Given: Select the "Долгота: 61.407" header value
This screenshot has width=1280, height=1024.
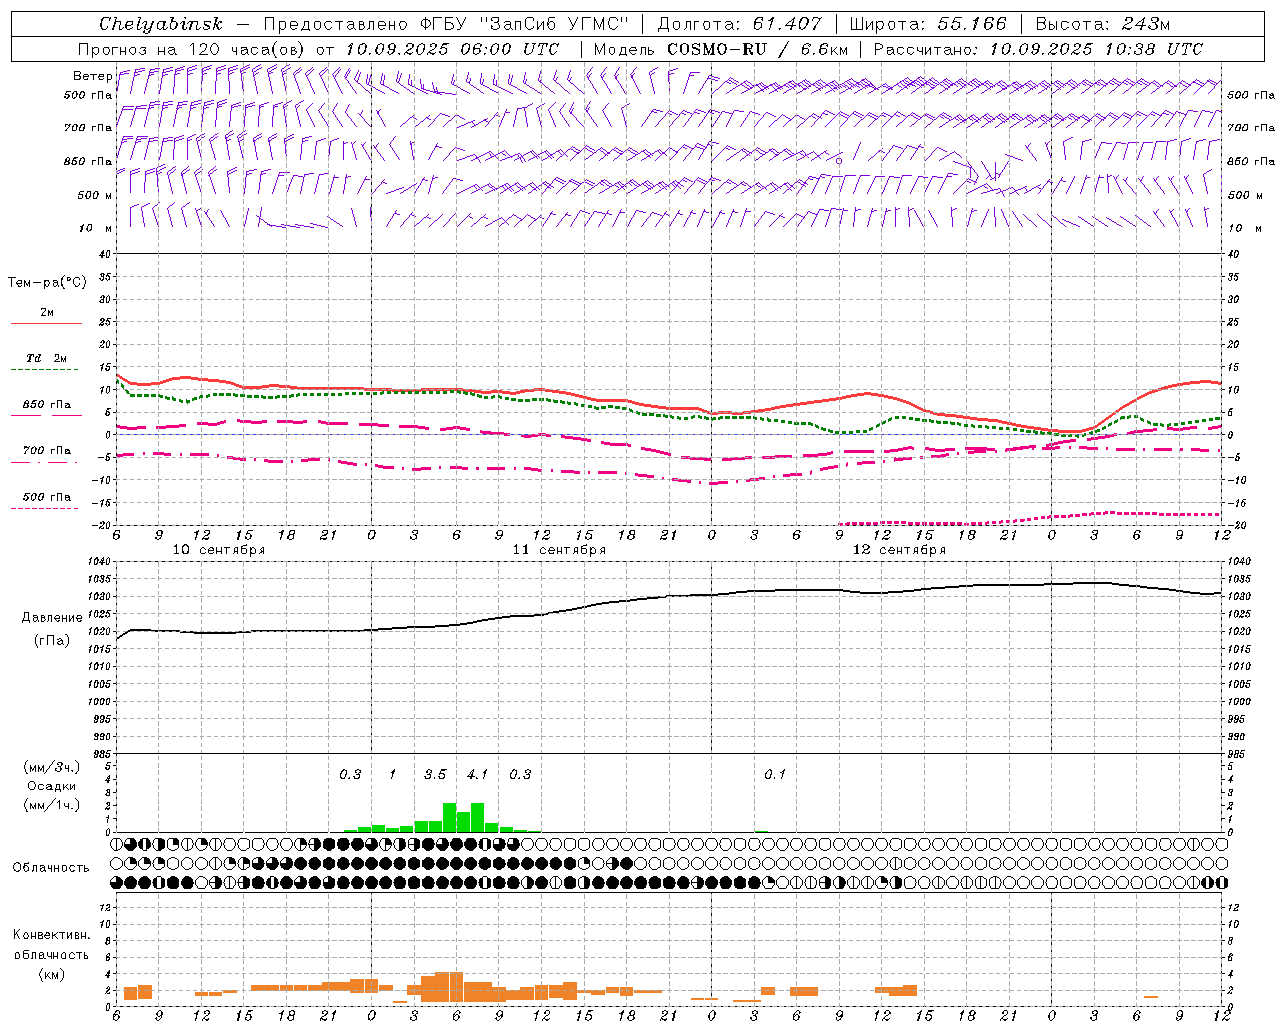Looking at the screenshot, I should (739, 24).
